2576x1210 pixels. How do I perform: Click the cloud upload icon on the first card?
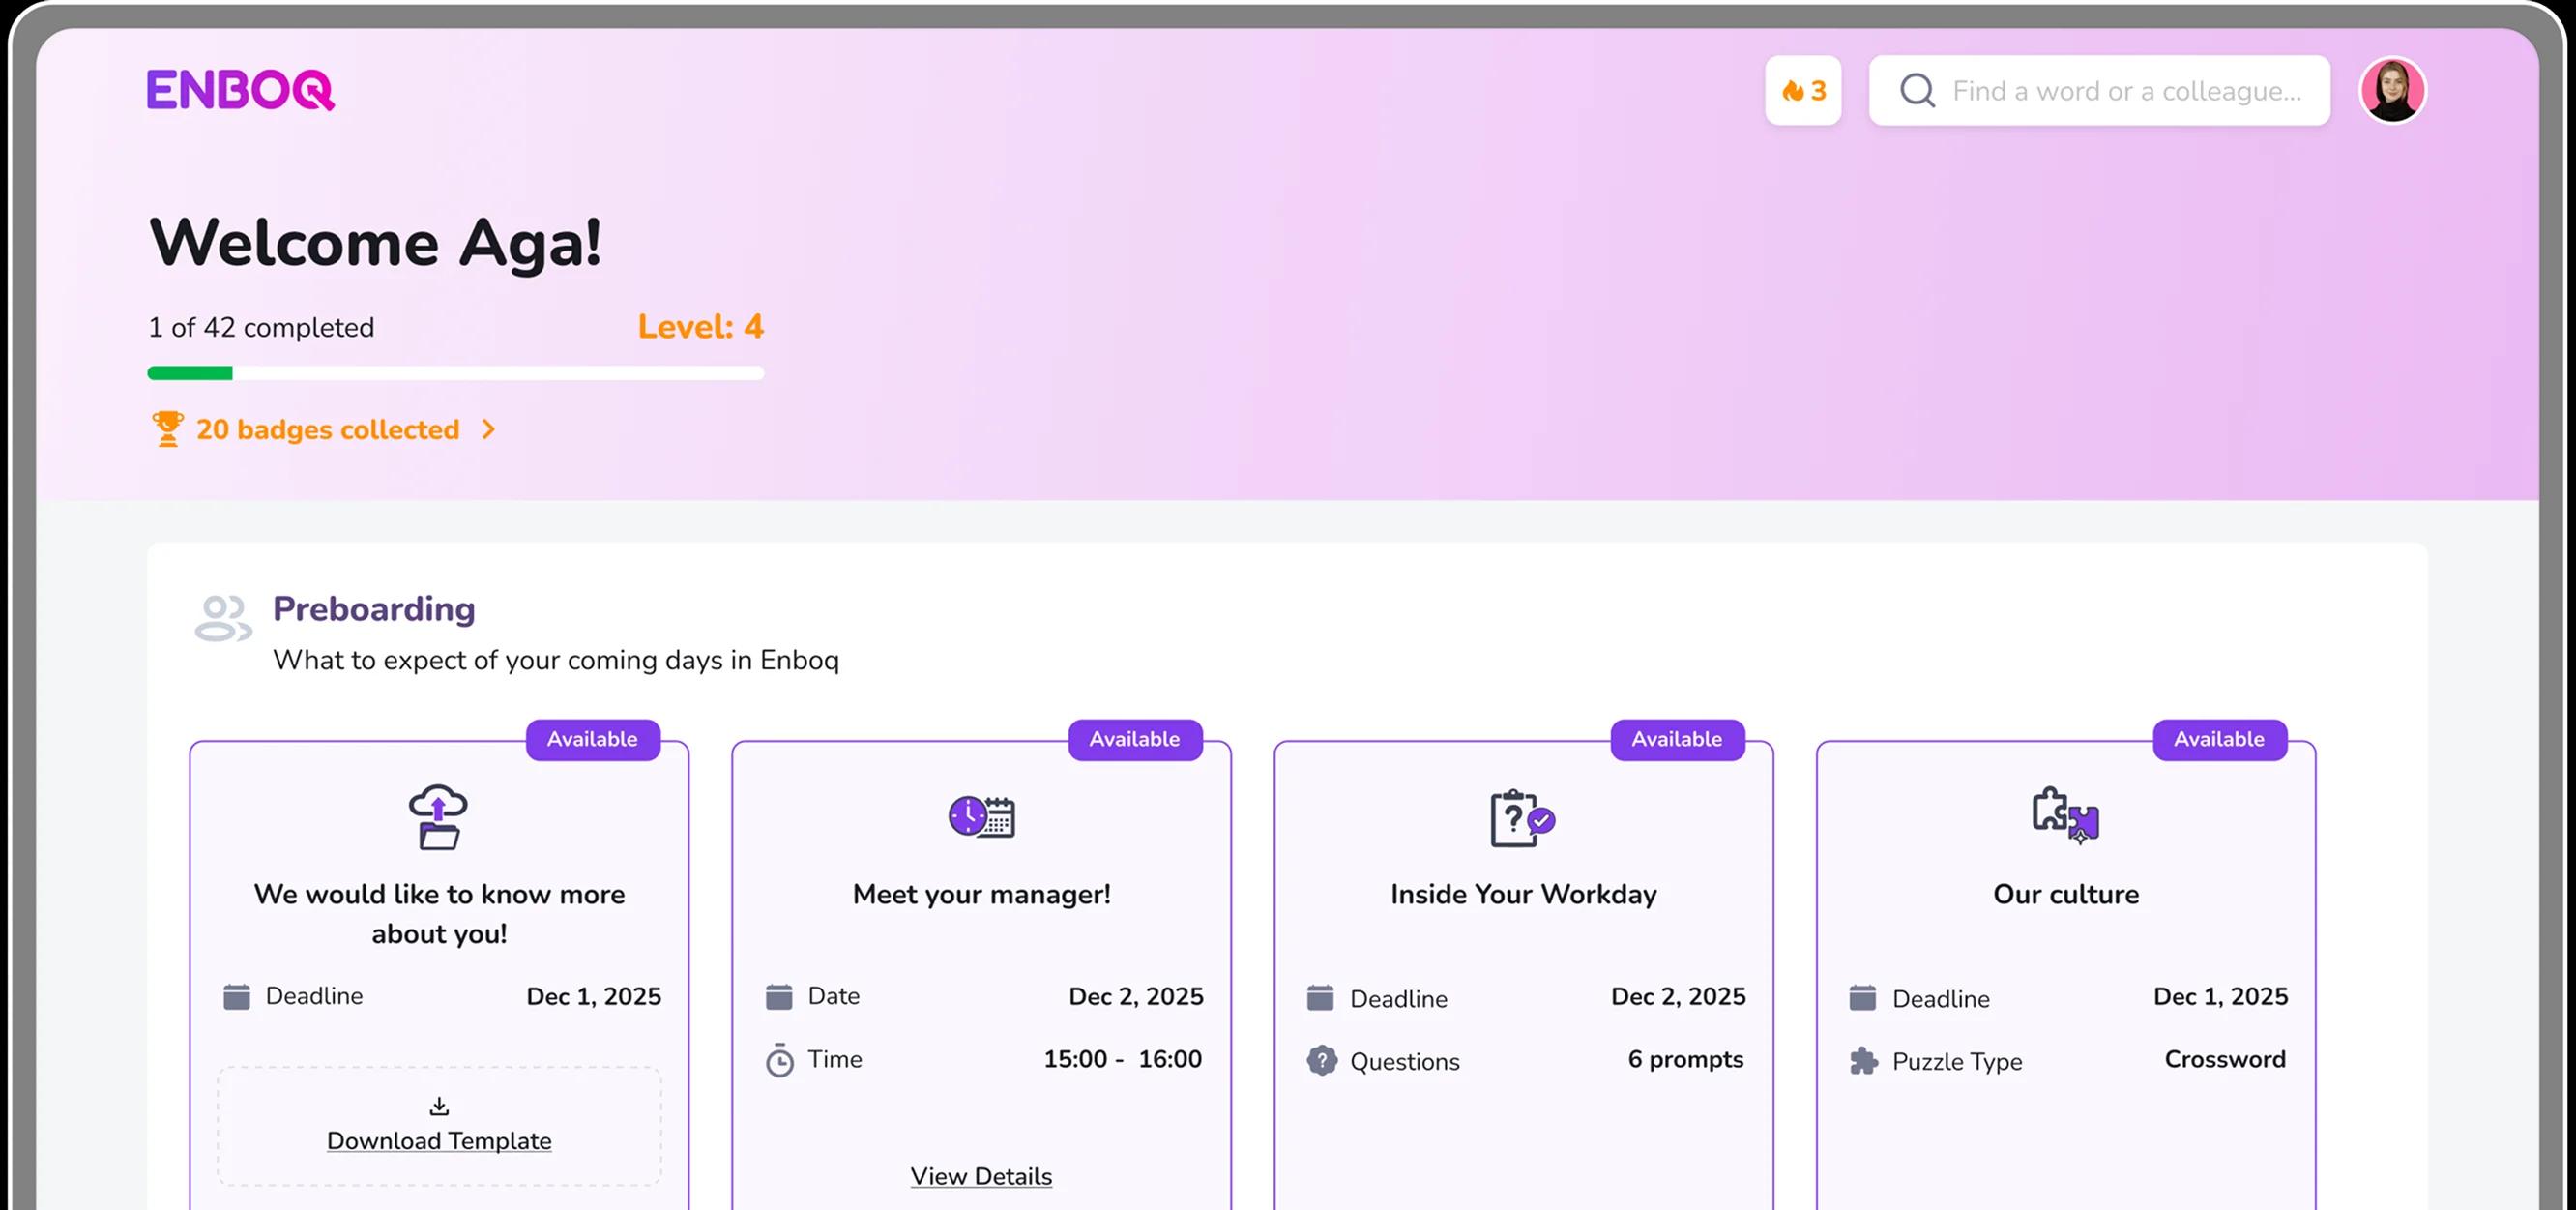(437, 816)
